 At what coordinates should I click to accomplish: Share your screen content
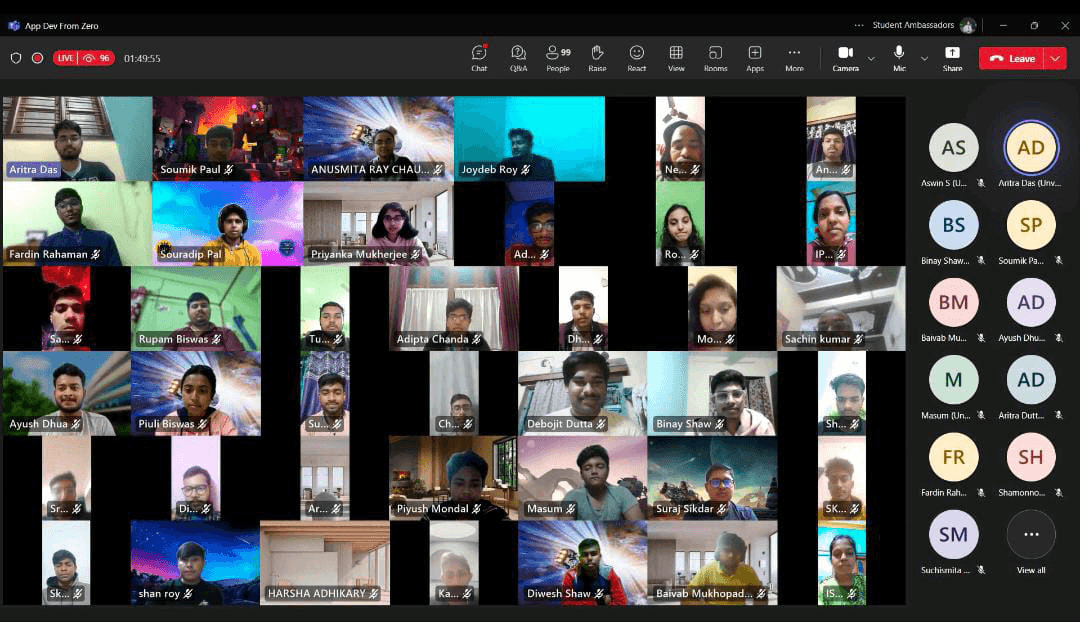[953, 58]
